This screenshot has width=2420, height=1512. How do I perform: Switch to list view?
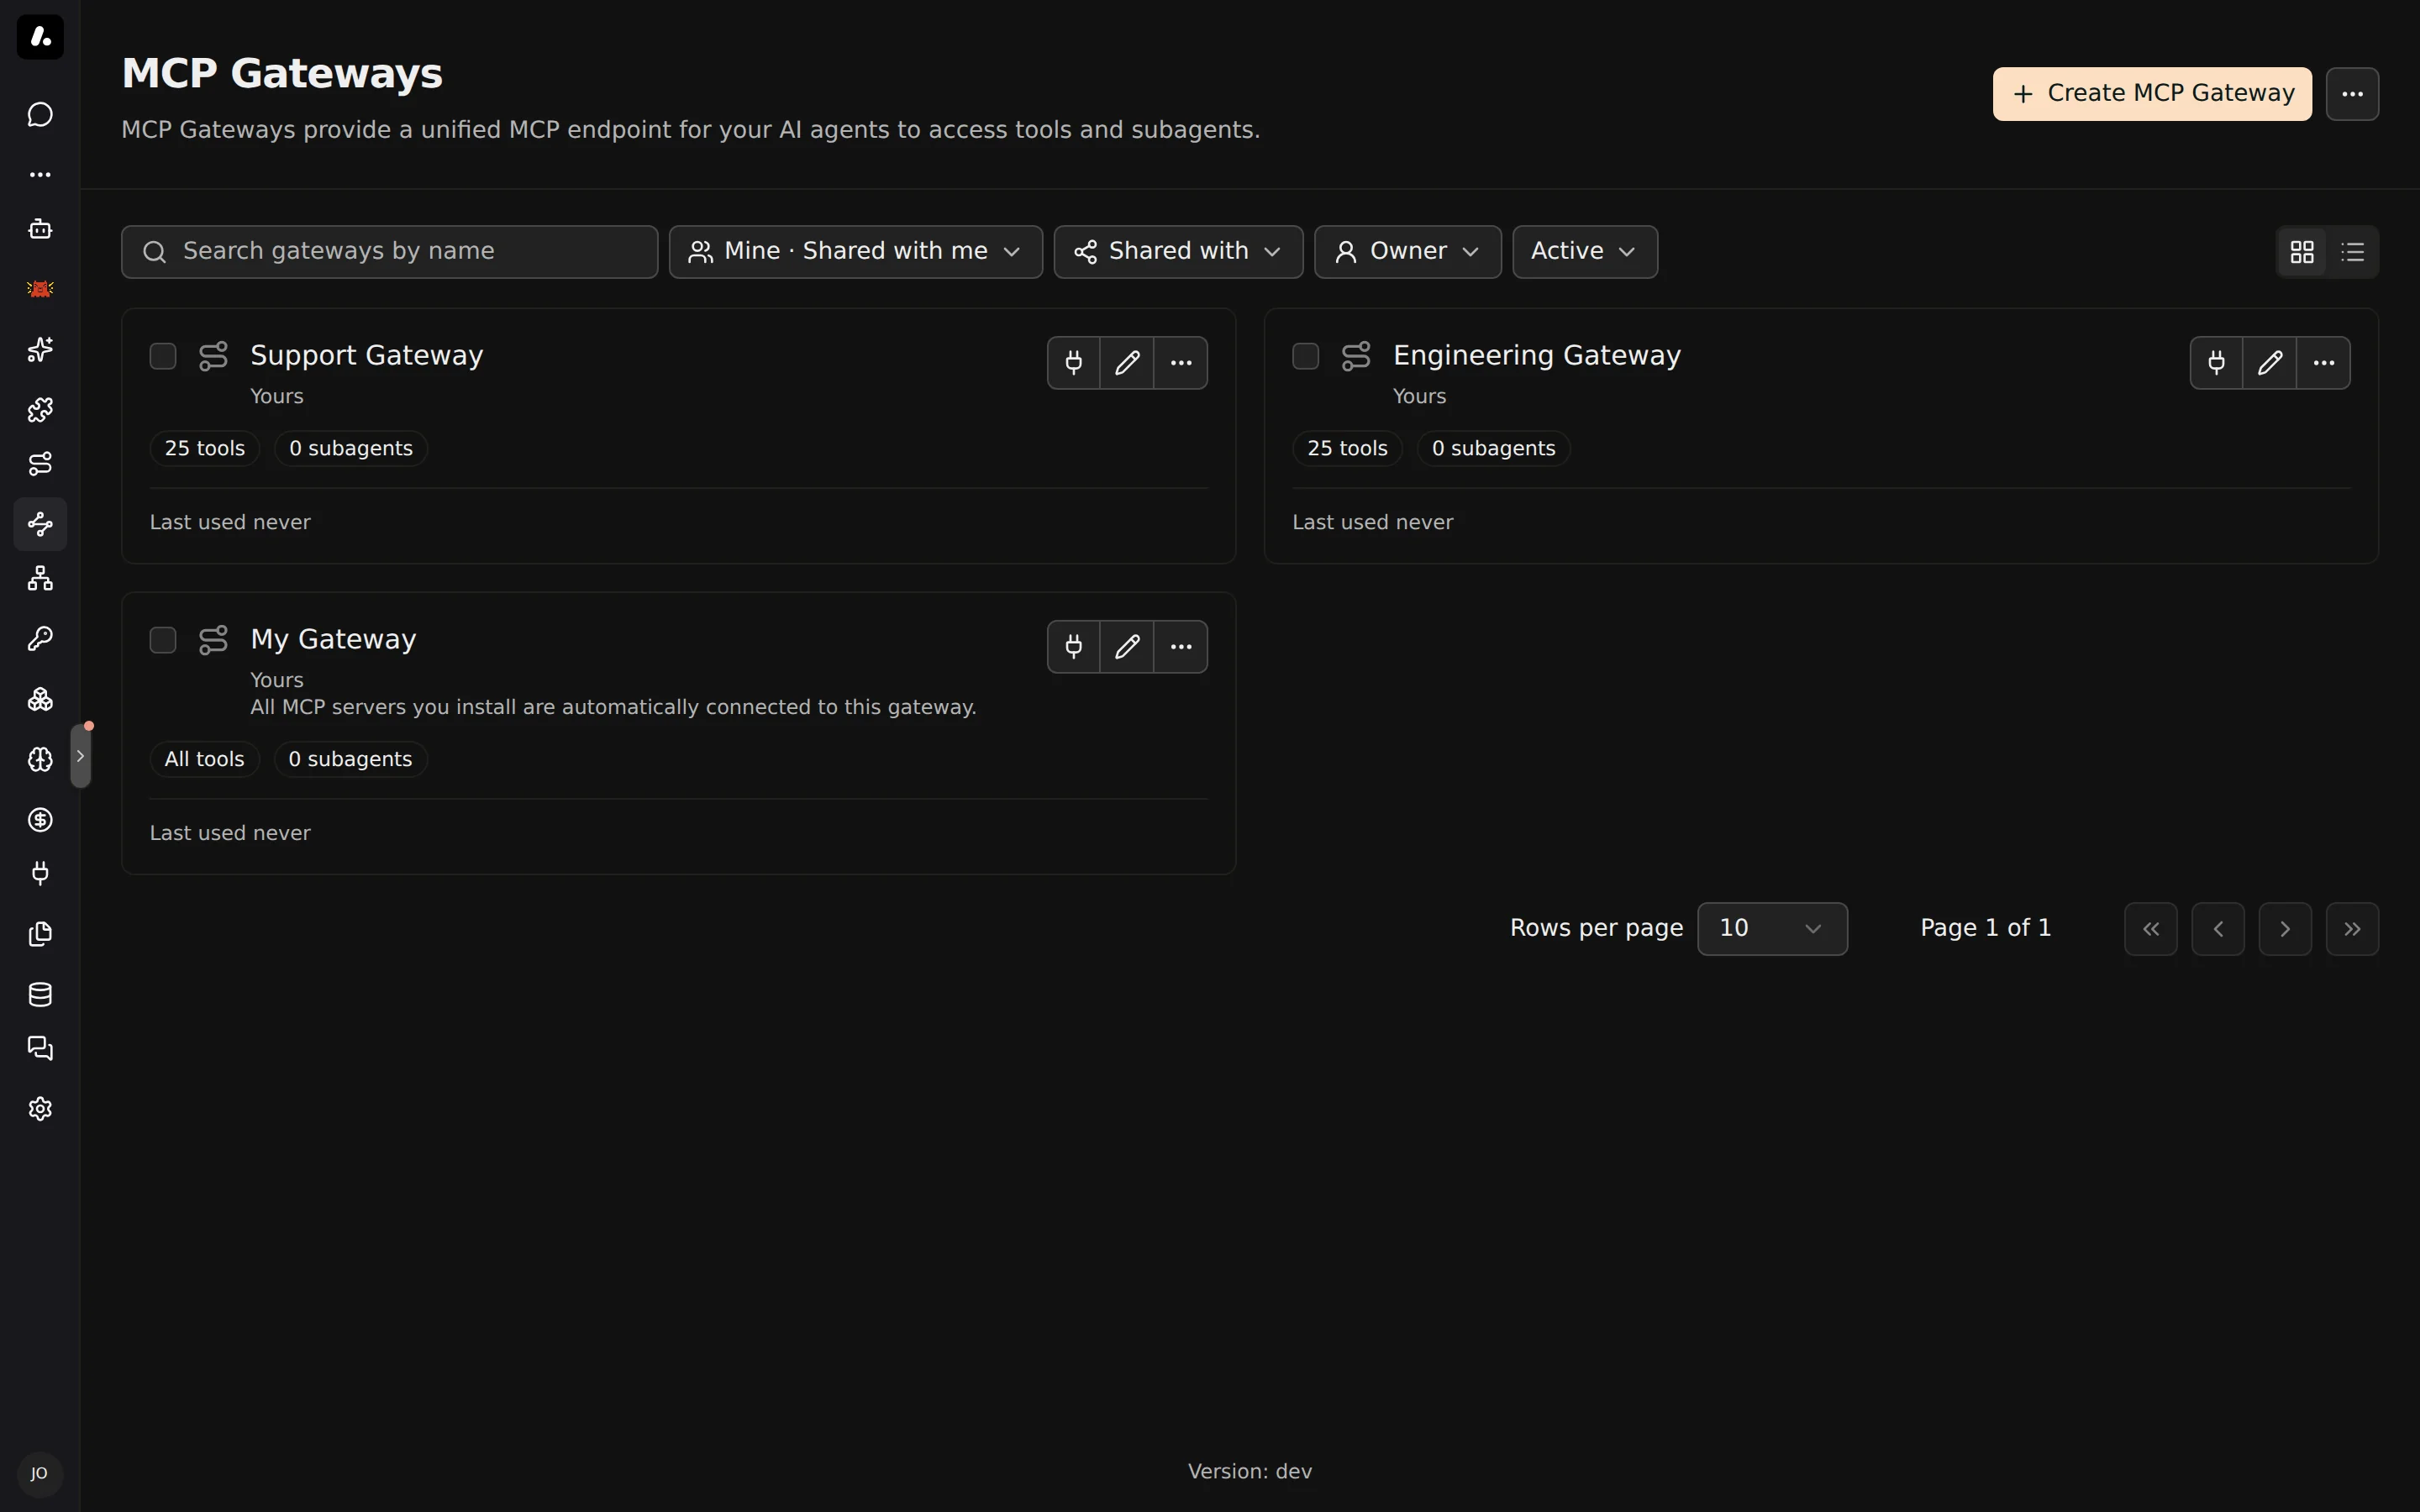coord(2353,252)
